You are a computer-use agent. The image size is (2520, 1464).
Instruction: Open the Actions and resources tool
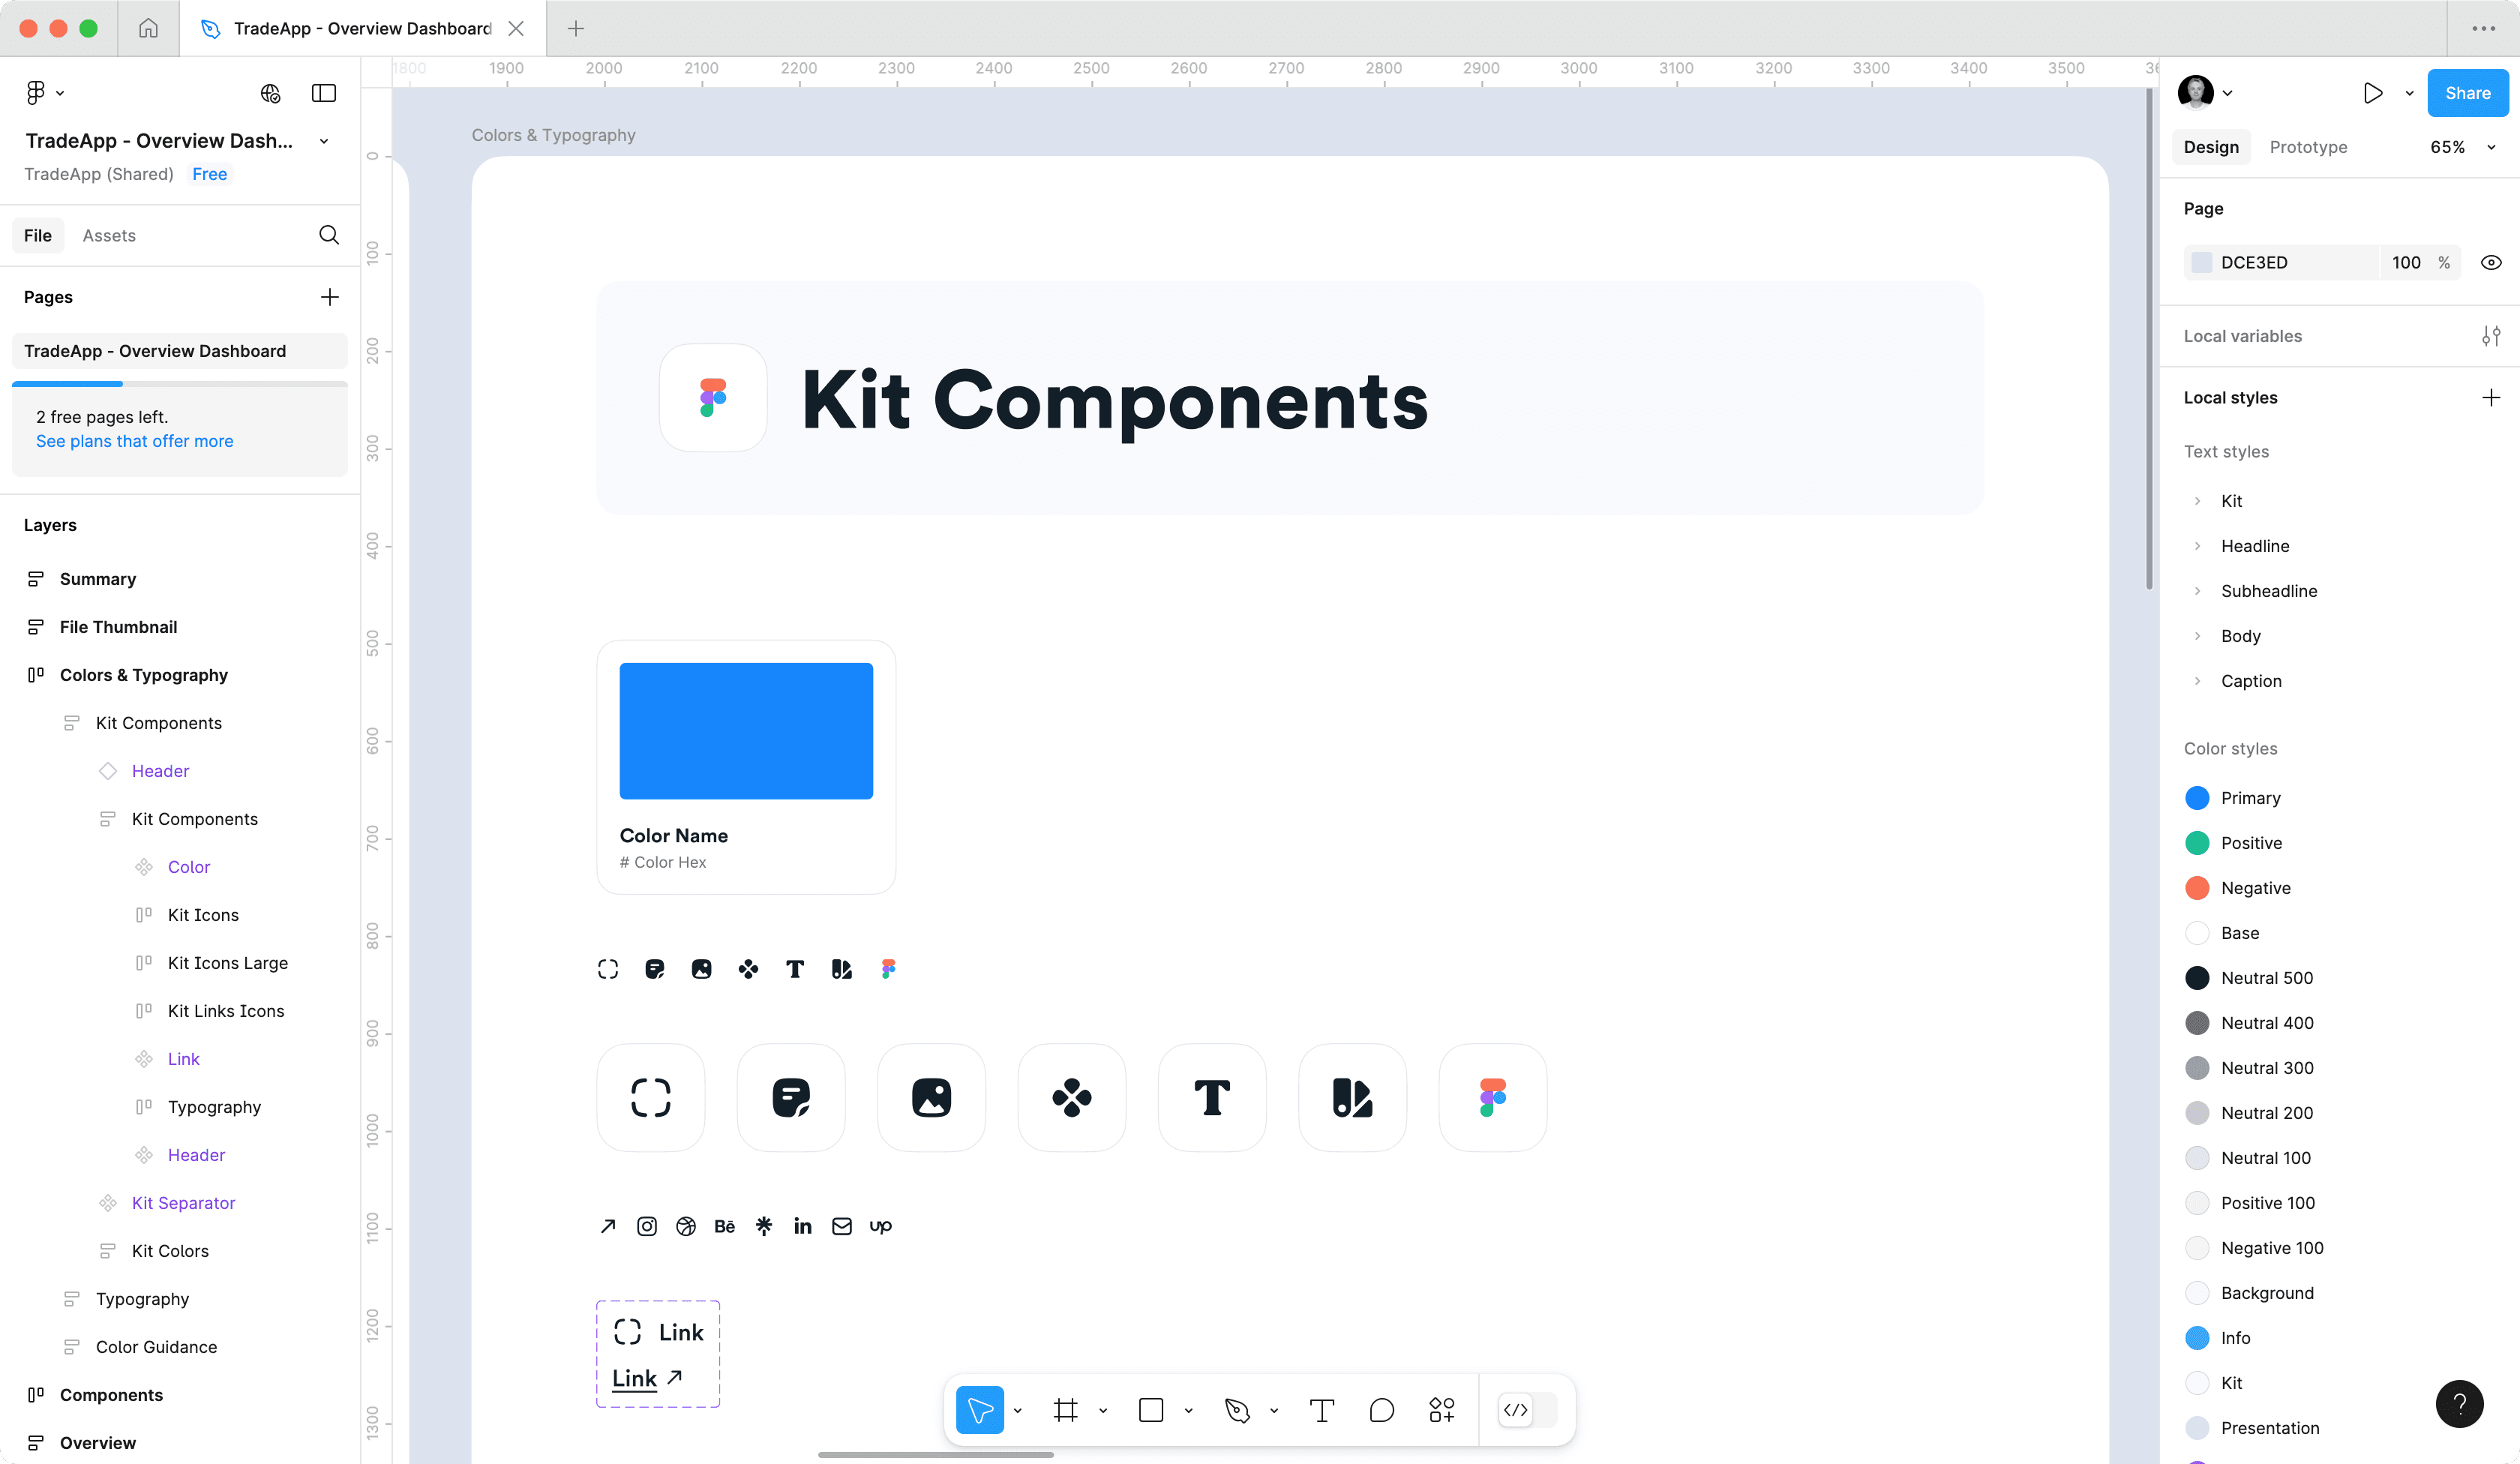click(x=1442, y=1410)
